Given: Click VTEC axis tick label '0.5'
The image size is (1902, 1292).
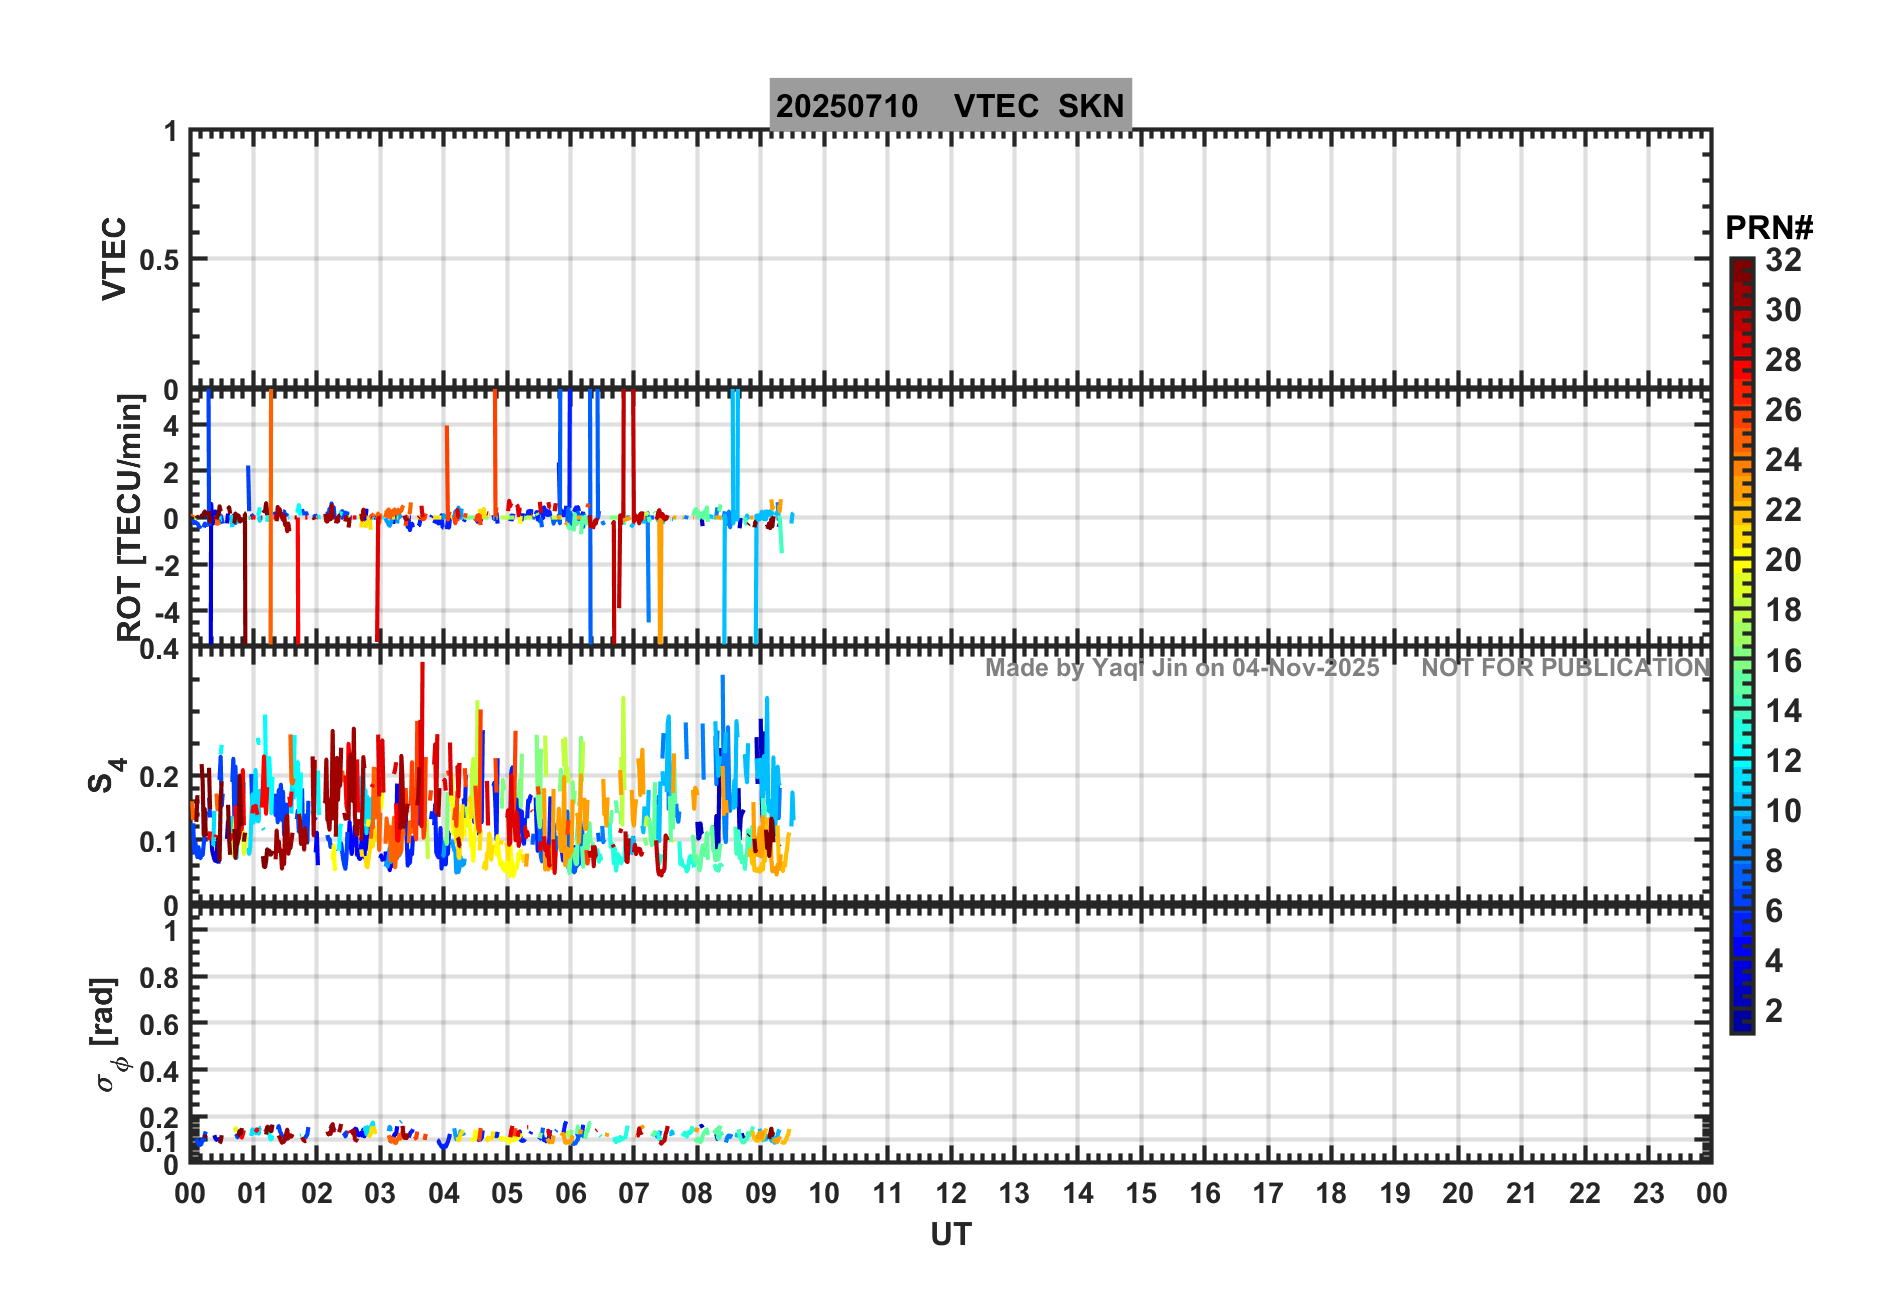Looking at the screenshot, I should (x=159, y=261).
